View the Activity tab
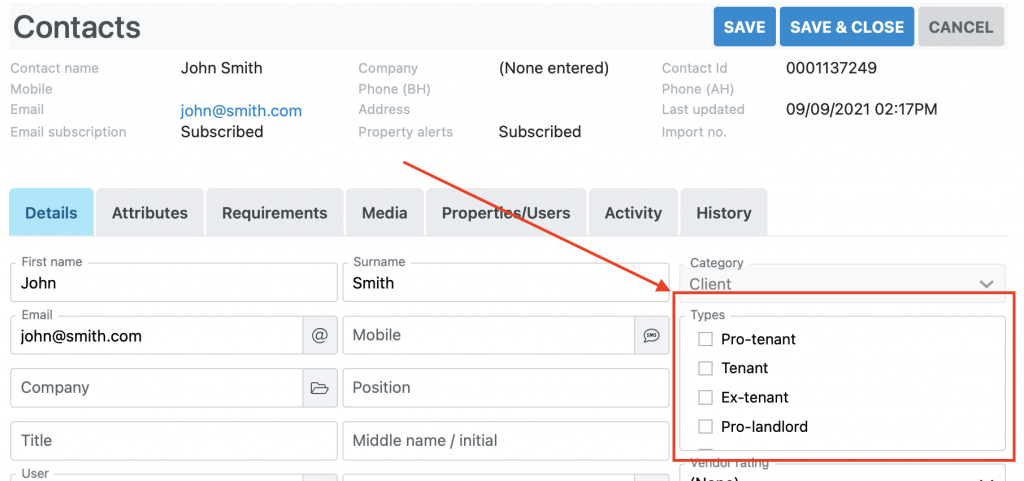Viewport: 1024px width, 481px height. click(633, 213)
